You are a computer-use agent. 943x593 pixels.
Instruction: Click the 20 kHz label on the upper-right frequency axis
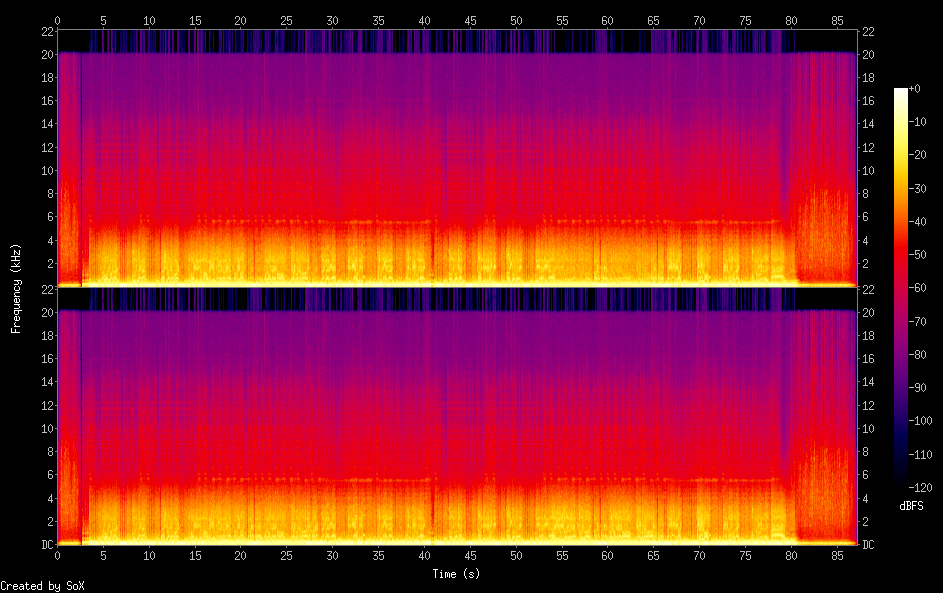pos(868,54)
